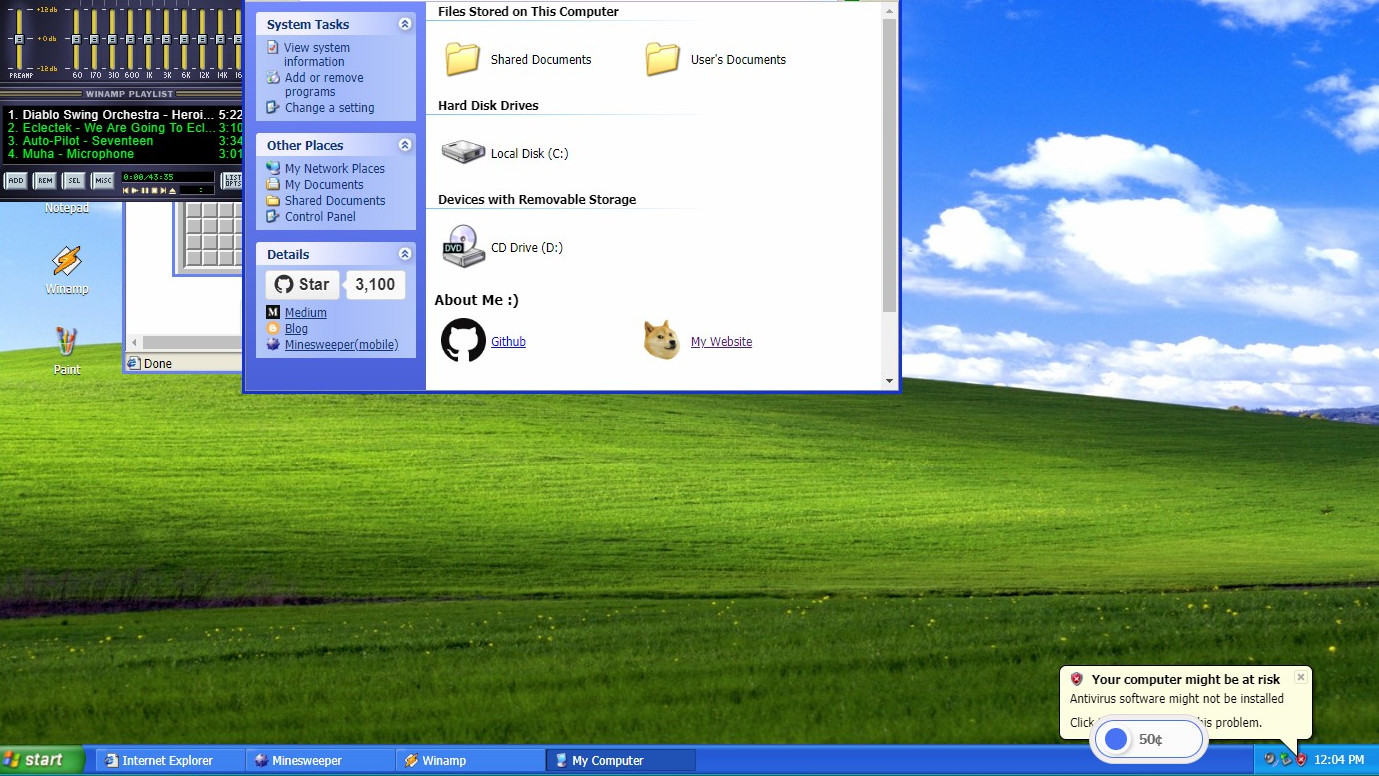Click the scroll down arrow in My Computer
Image resolution: width=1379 pixels, height=776 pixels.
point(890,381)
